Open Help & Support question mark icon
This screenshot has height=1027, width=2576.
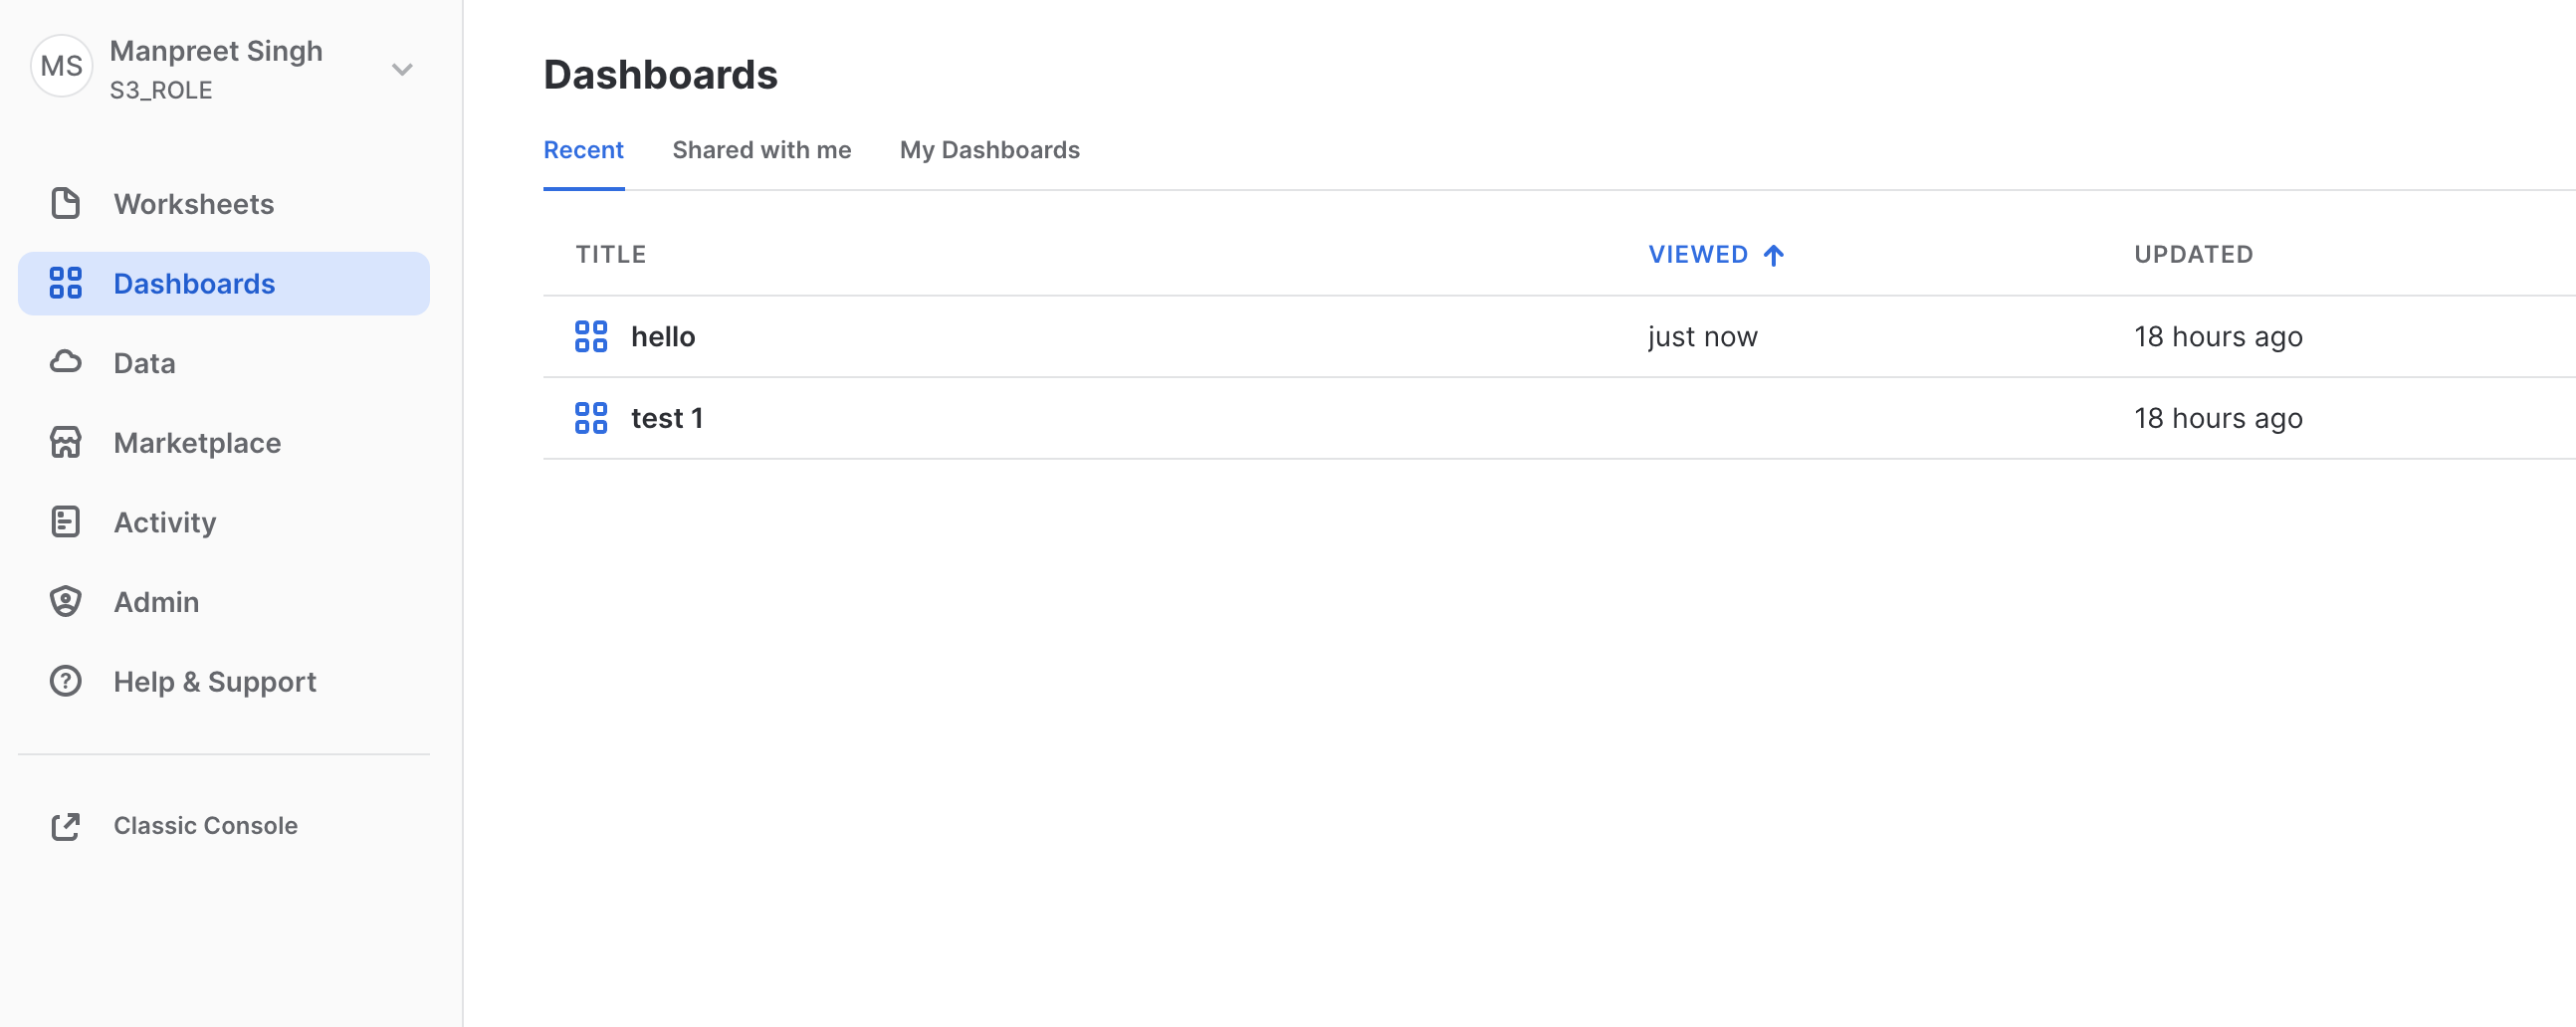coord(65,681)
